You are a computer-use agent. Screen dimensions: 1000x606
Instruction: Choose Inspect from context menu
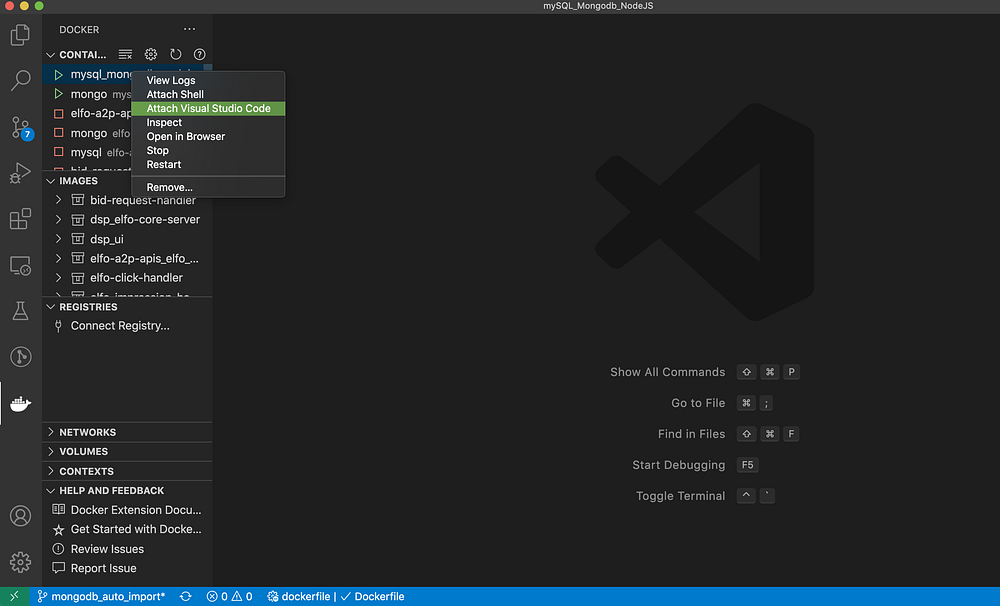(x=208, y=122)
